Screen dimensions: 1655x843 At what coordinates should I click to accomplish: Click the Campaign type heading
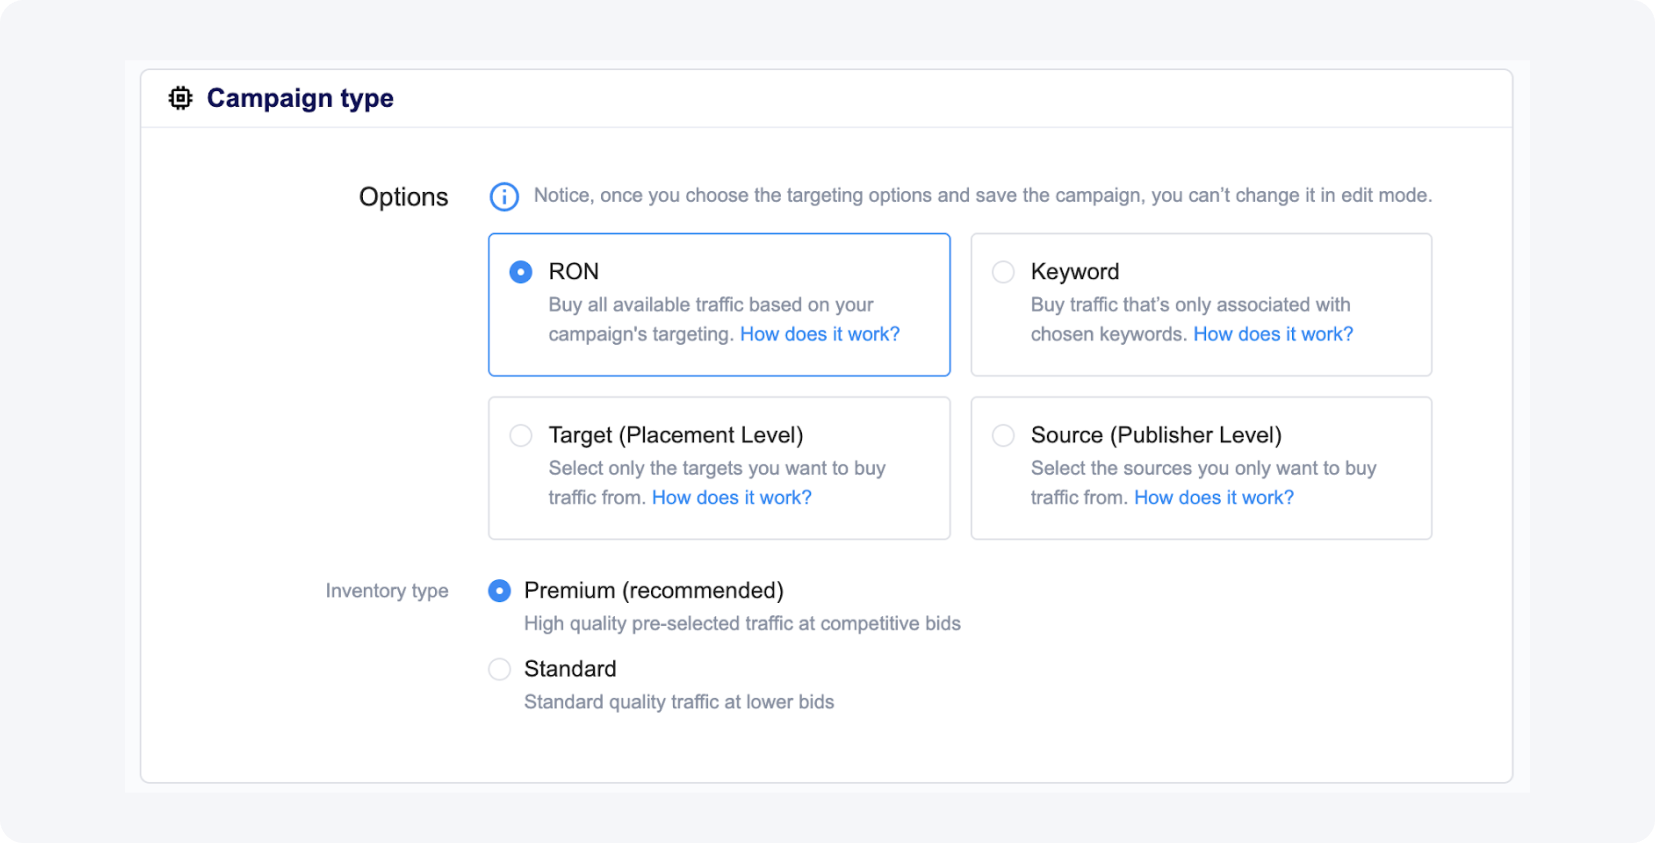coord(300,98)
